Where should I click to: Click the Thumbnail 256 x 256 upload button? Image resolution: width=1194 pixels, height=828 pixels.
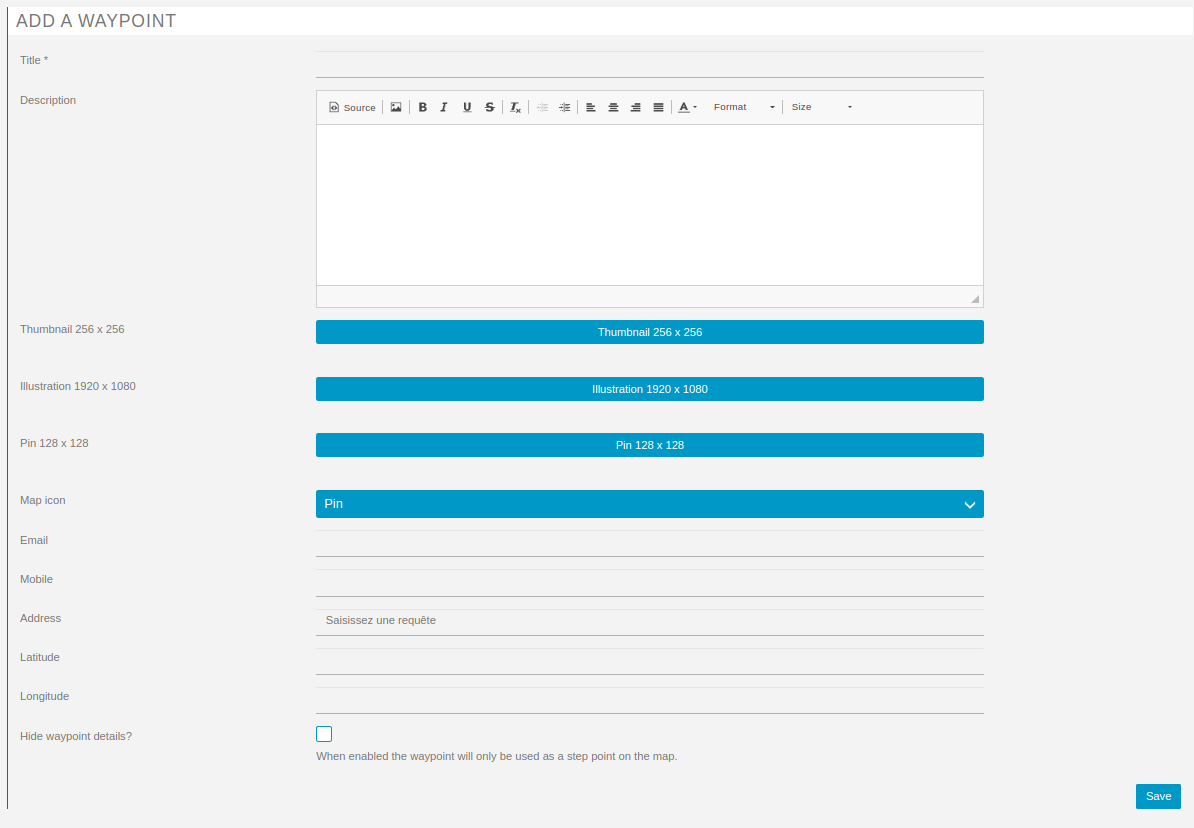tap(650, 332)
